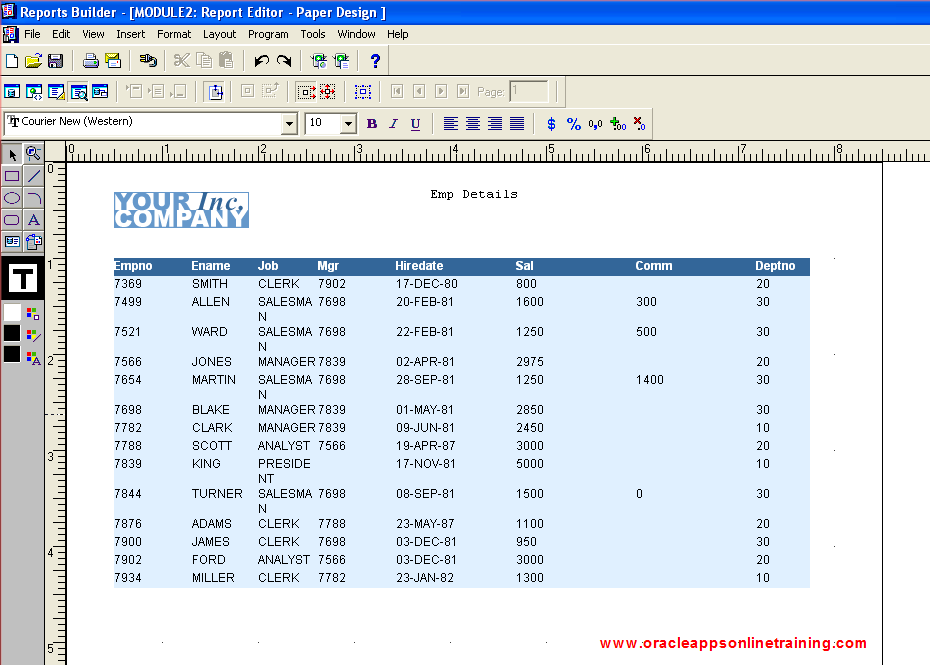
Task: Open the View menu
Action: [93, 34]
